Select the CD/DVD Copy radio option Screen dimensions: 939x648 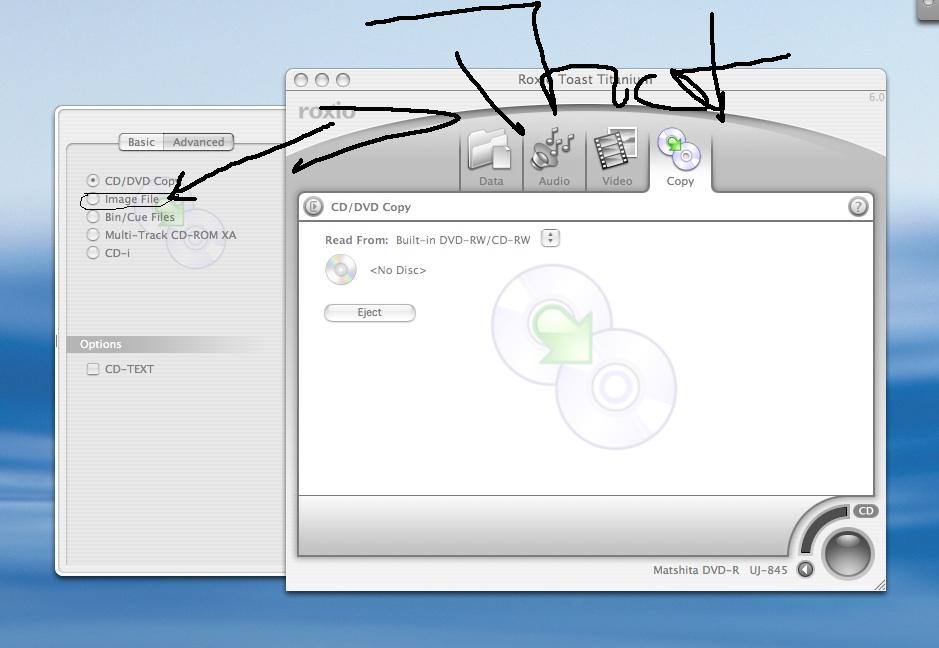click(93, 180)
